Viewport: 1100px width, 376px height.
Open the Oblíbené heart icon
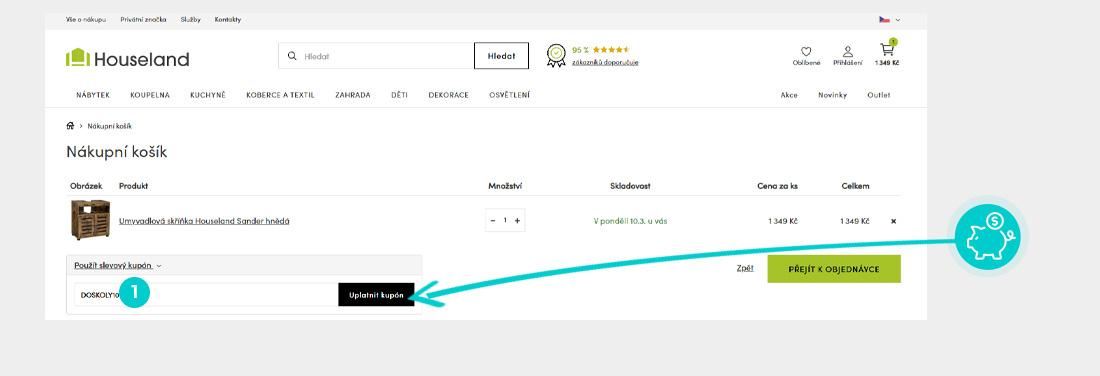coord(806,51)
